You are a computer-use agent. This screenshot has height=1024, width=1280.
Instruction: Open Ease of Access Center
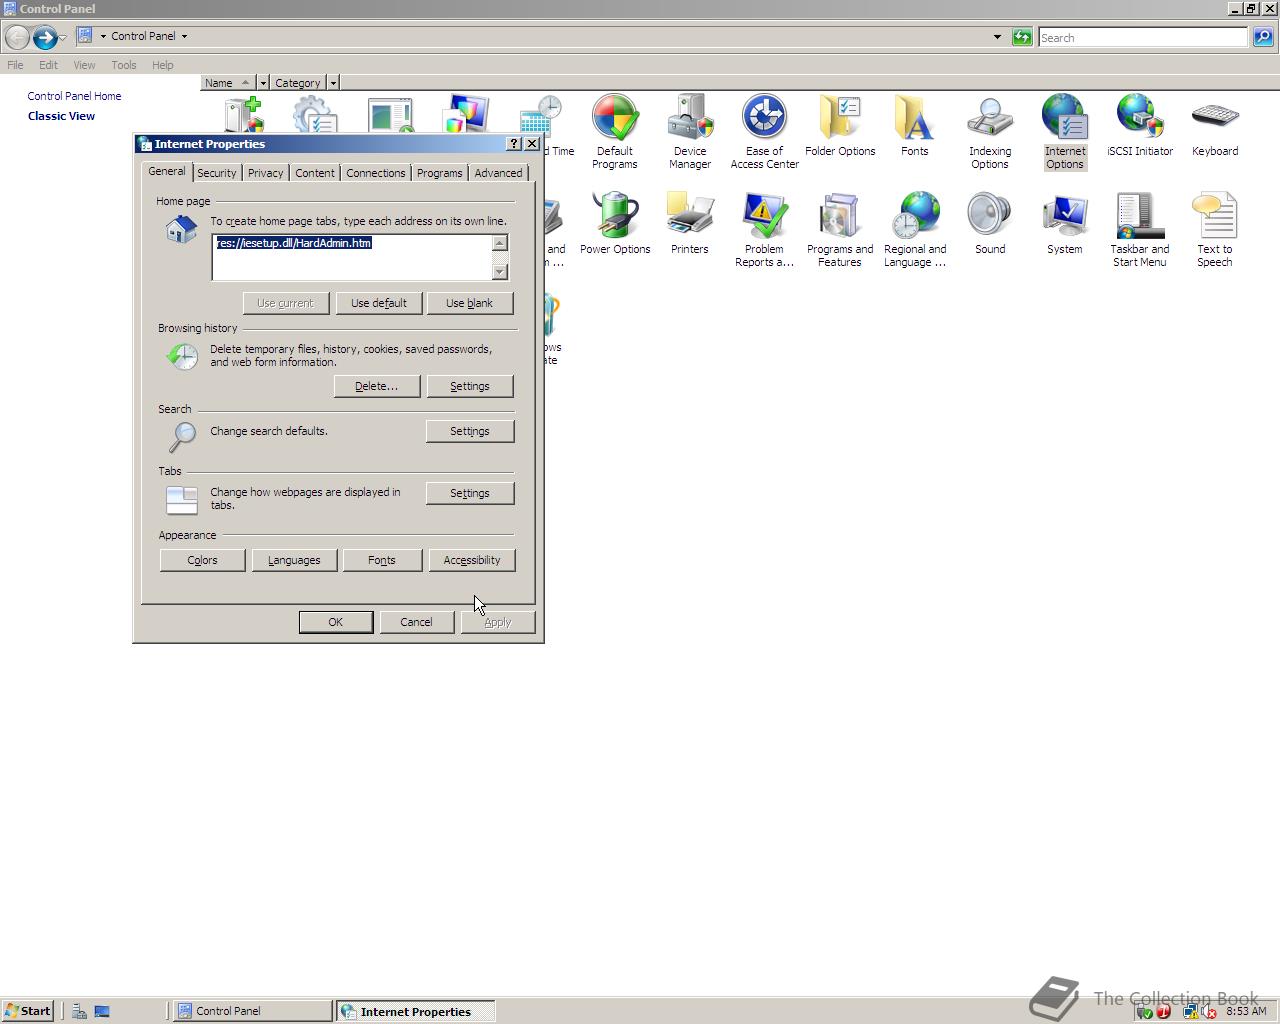tap(764, 131)
